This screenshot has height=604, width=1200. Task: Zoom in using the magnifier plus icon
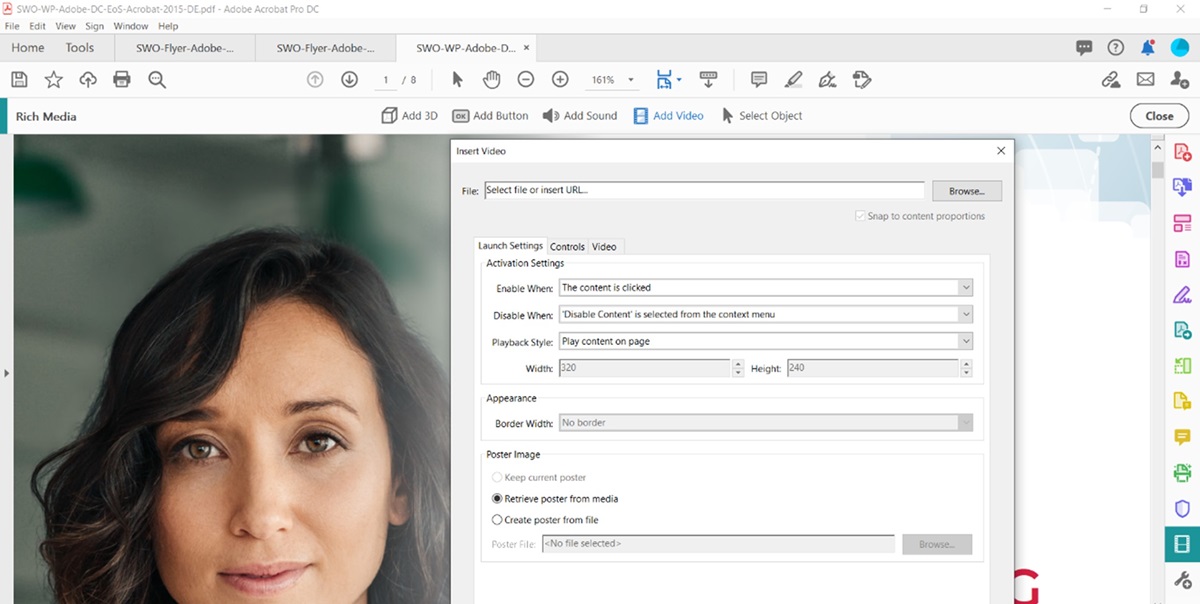[x=560, y=78]
